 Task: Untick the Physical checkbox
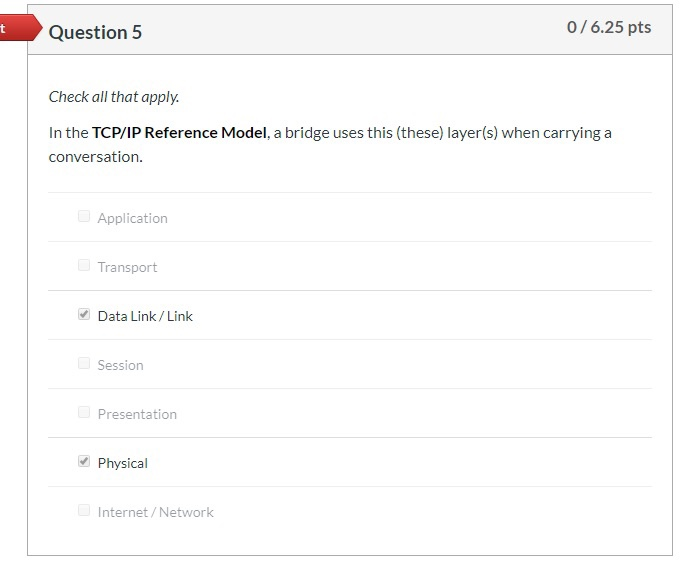84,462
